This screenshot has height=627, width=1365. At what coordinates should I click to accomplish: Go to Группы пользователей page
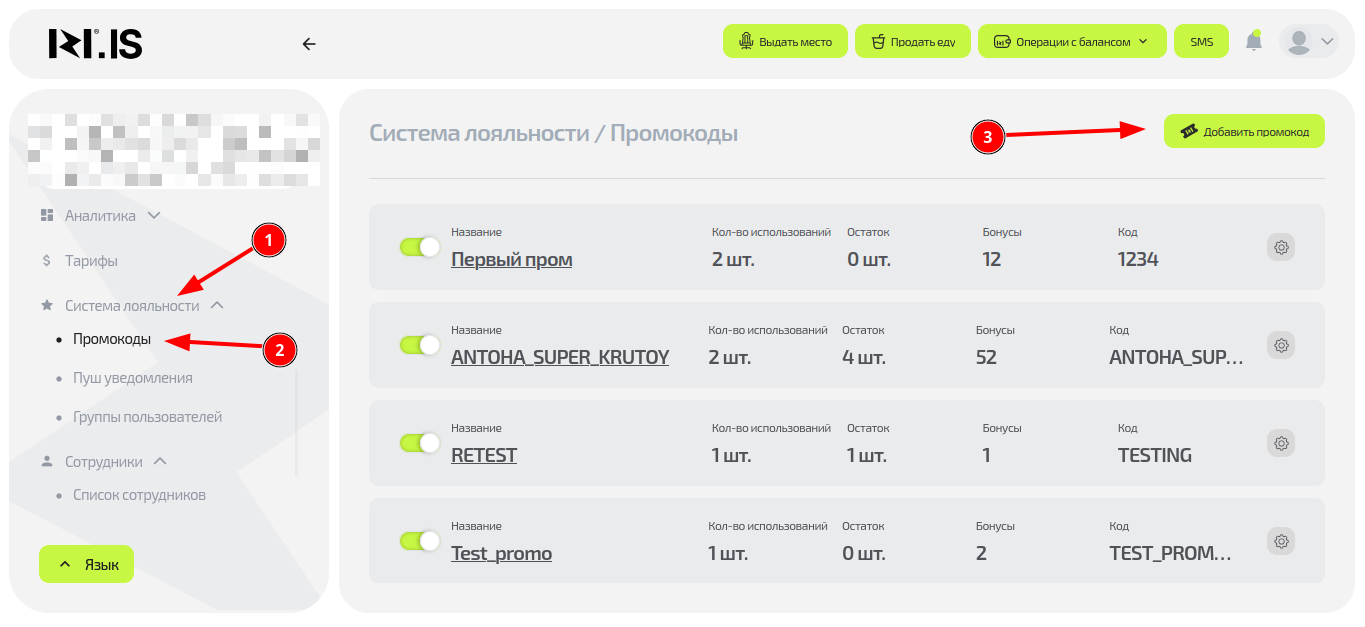point(147,417)
